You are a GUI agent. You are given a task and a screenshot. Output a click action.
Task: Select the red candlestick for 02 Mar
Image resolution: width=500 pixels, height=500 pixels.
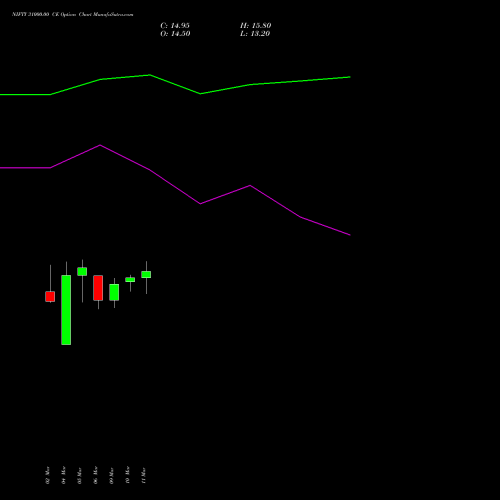point(50,296)
